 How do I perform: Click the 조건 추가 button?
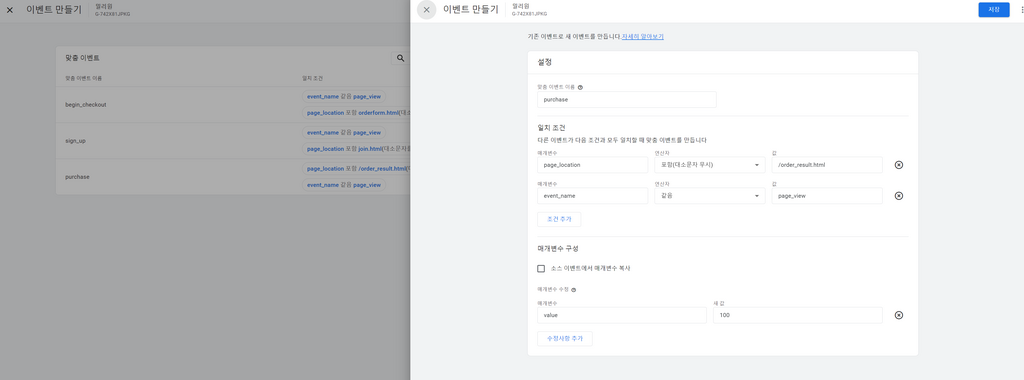tap(559, 219)
